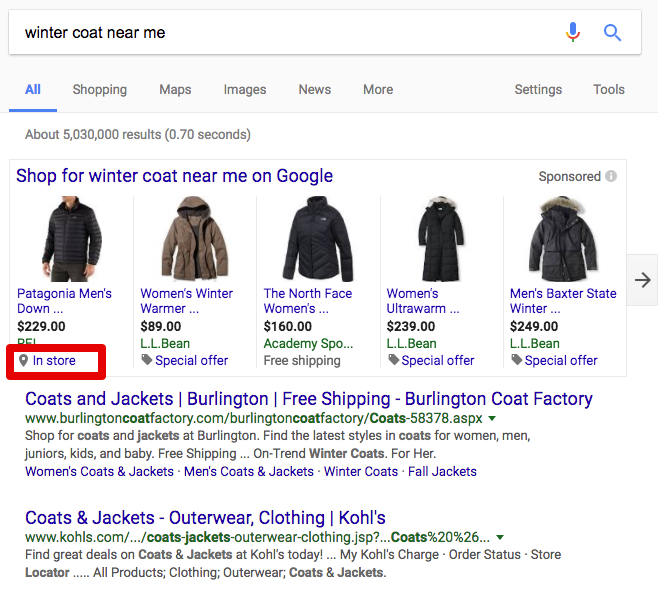This screenshot has width=658, height=589.
Task: Click the tag icon on Women's Ultrawarm listing
Action: [x=393, y=360]
